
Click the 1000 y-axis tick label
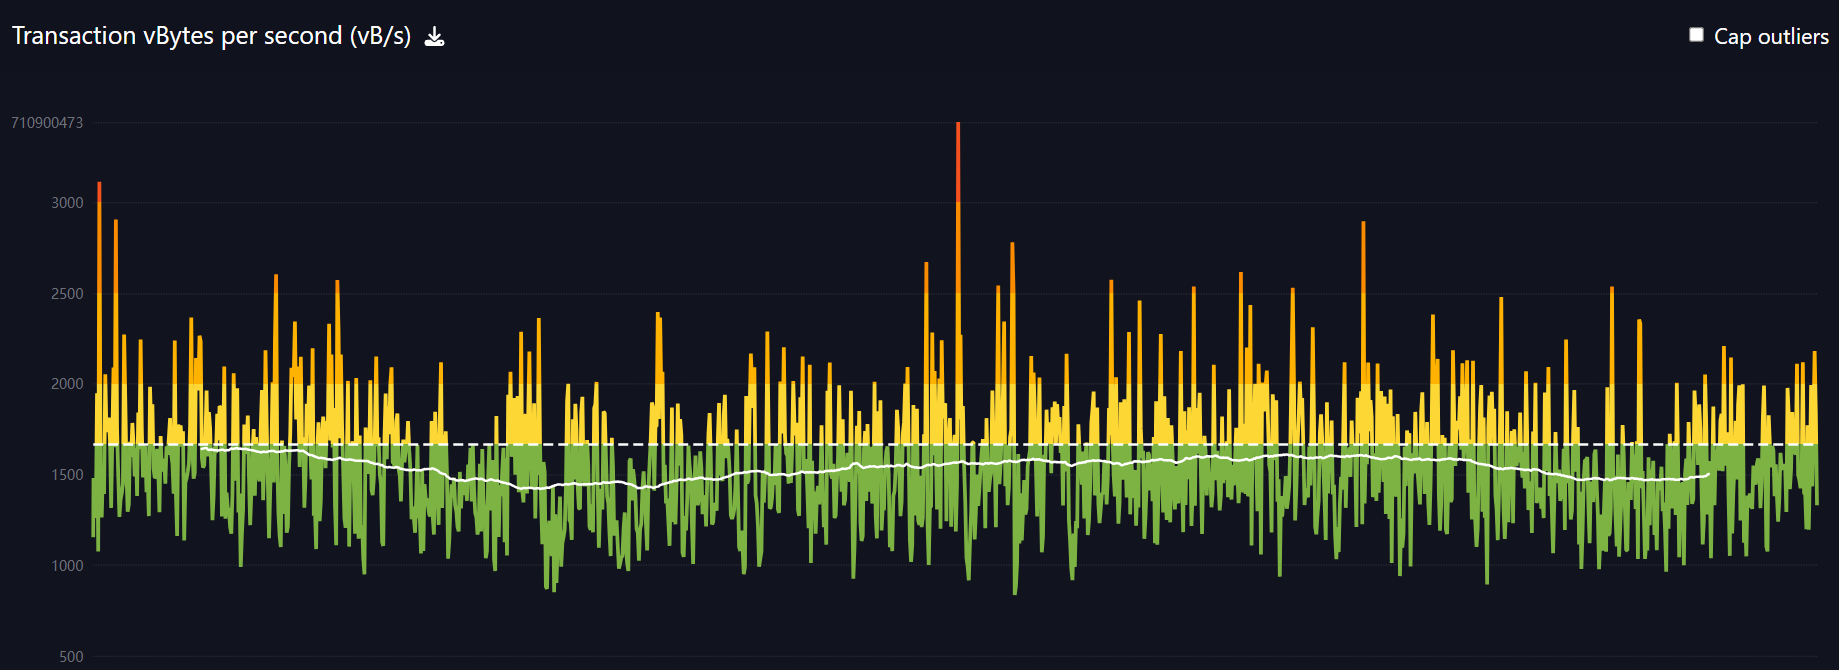pos(67,566)
